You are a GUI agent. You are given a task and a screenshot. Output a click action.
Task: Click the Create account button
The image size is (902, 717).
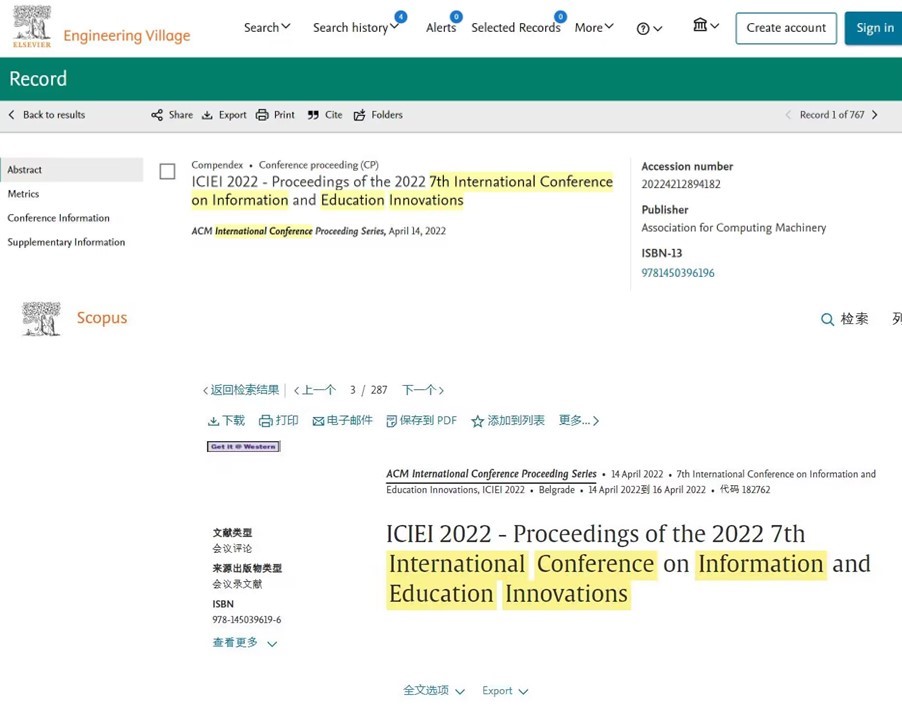click(786, 28)
